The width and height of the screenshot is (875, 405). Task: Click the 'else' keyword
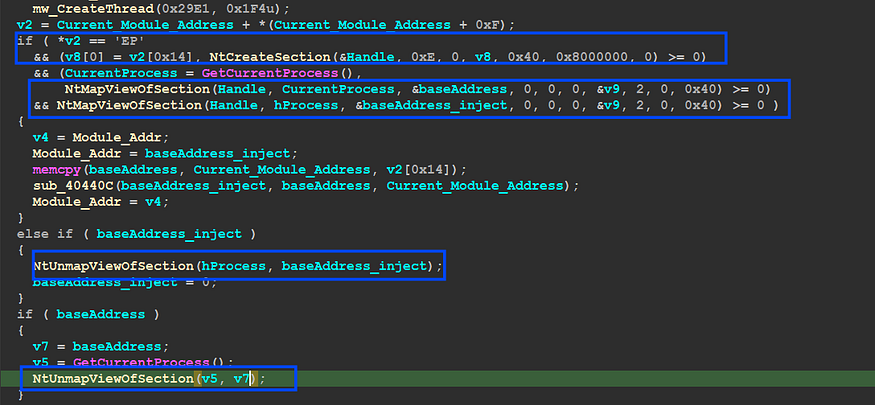(32, 234)
